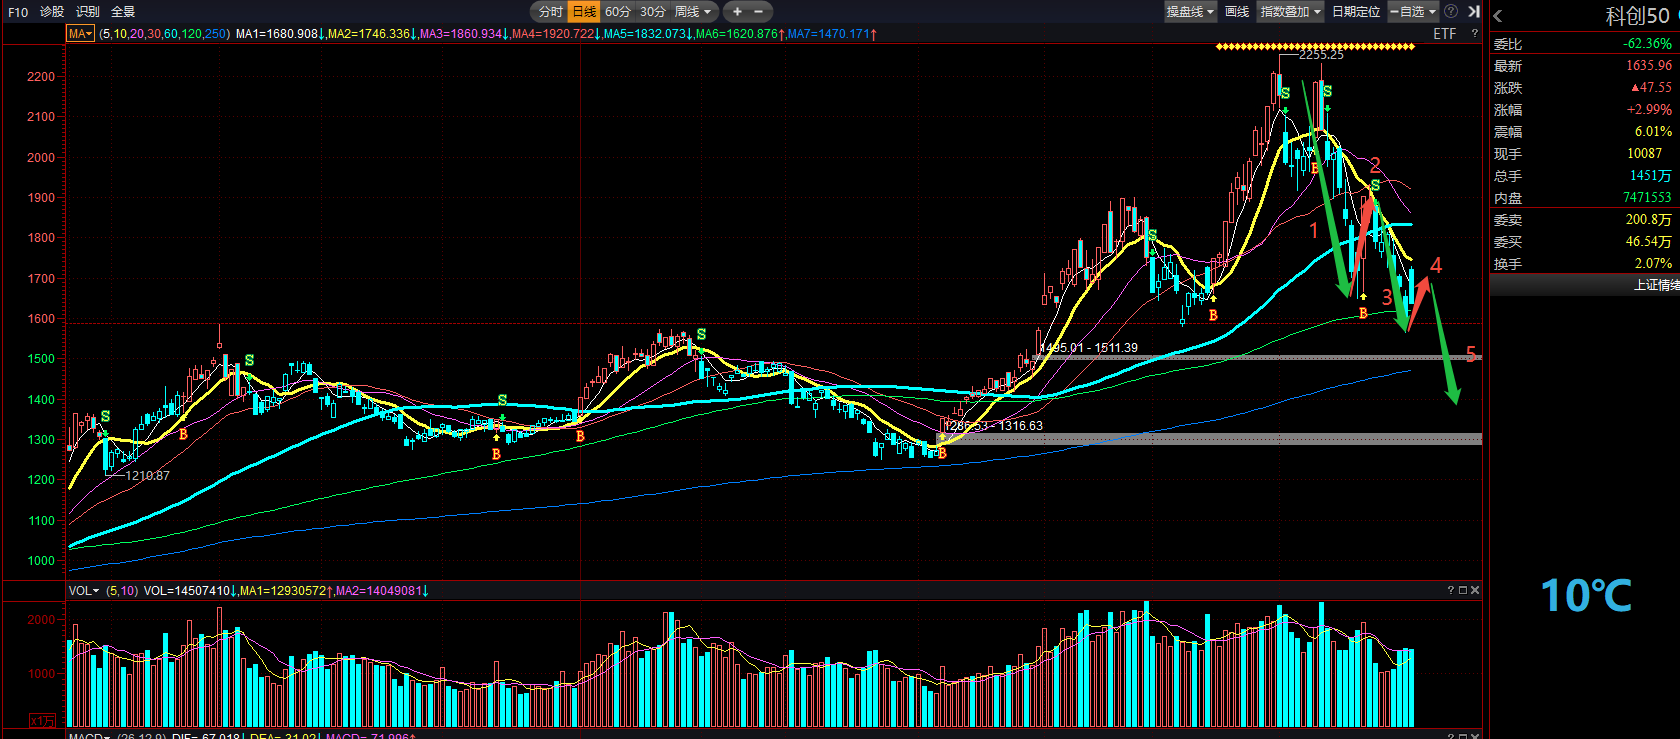The image size is (1680, 739).
Task: Click the question mark icon next to the ETF label
Action: tap(1474, 34)
